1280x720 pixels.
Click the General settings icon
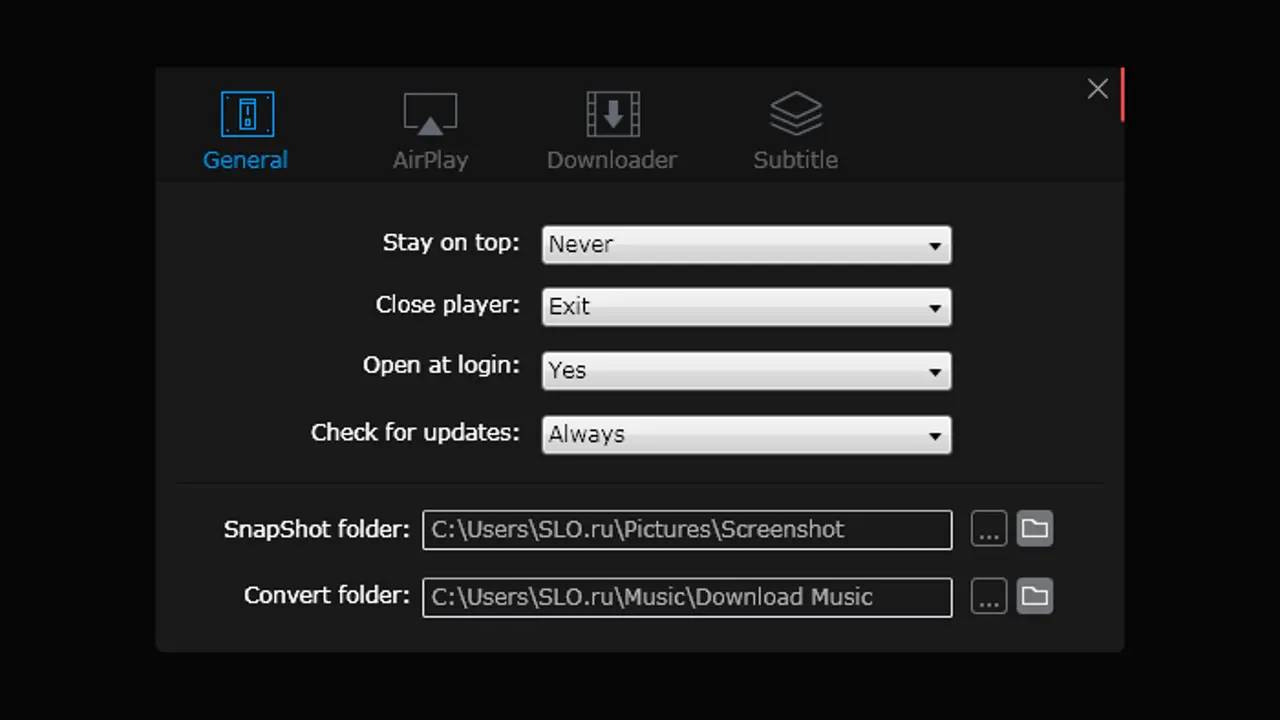[x=247, y=115]
